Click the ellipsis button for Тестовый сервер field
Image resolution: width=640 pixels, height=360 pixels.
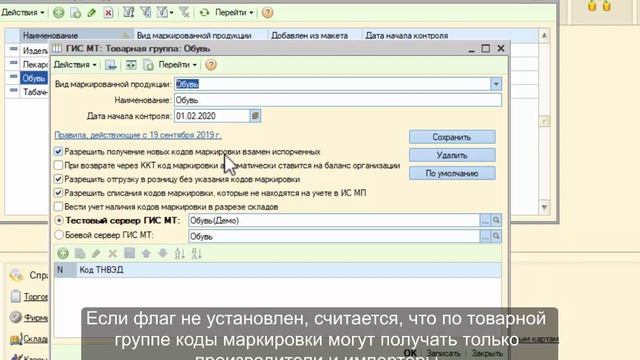pyautogui.click(x=485, y=221)
